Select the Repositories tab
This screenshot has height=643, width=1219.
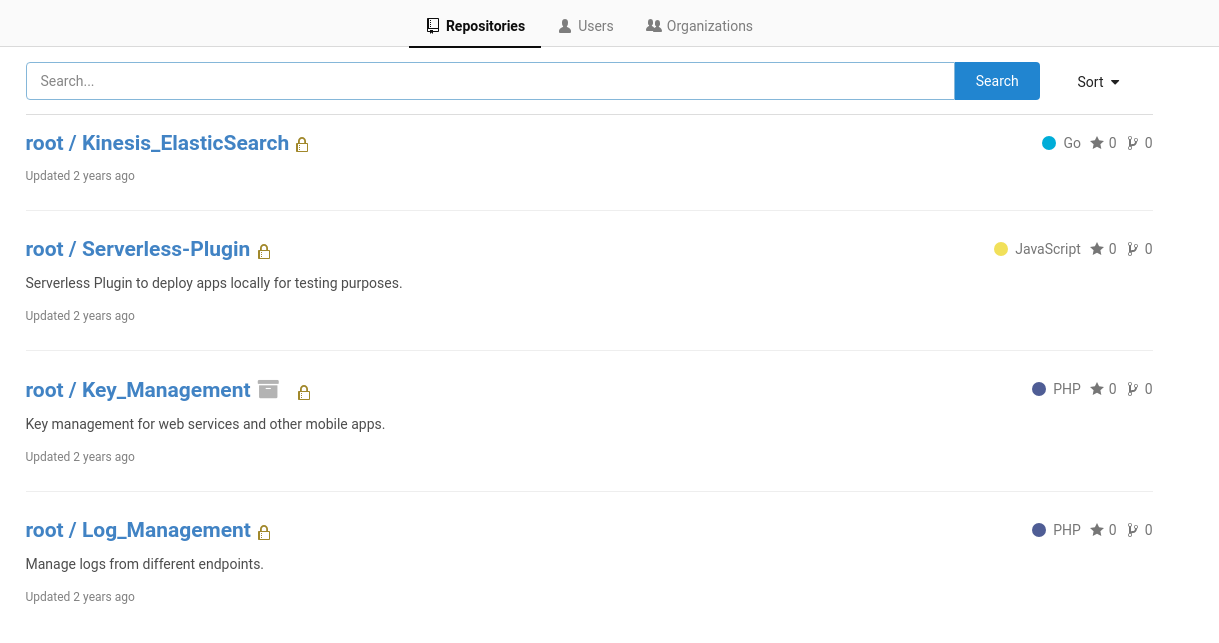(475, 26)
